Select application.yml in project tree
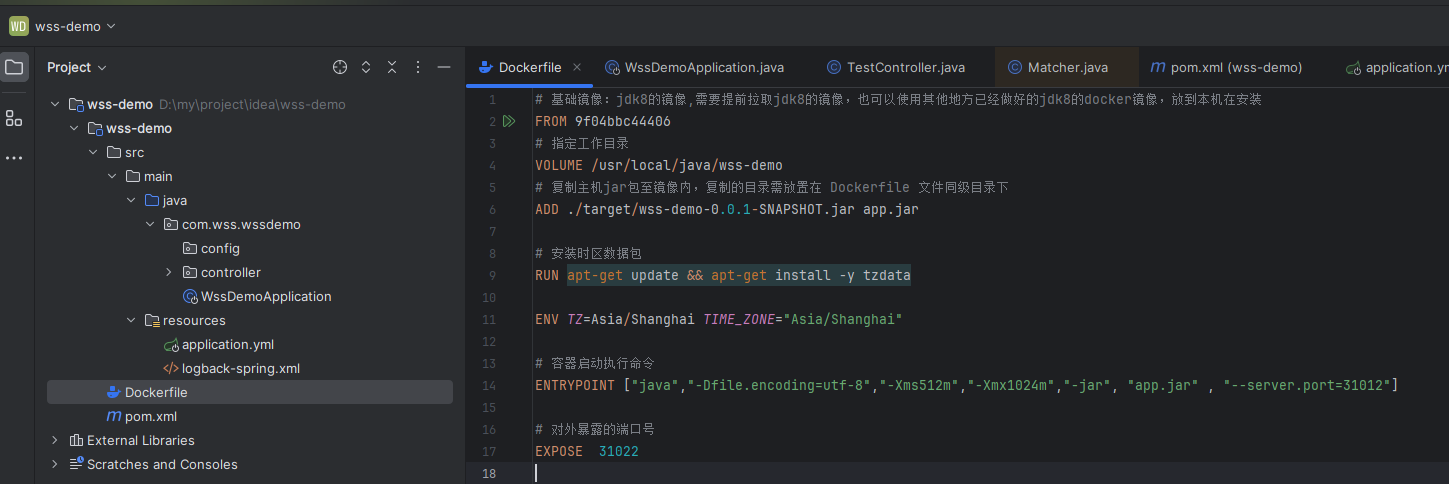The image size is (1449, 484). (227, 344)
